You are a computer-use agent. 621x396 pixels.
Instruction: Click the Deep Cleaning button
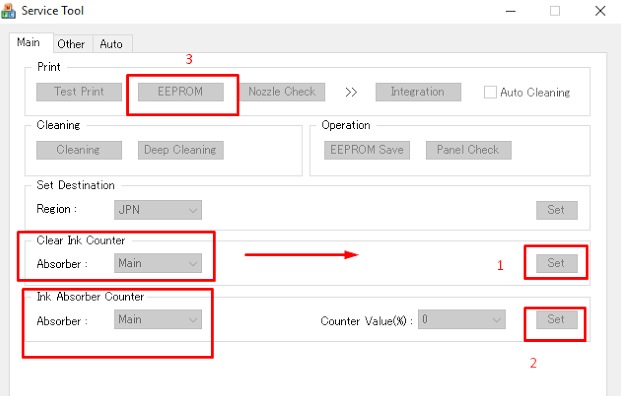pyautogui.click(x=181, y=150)
